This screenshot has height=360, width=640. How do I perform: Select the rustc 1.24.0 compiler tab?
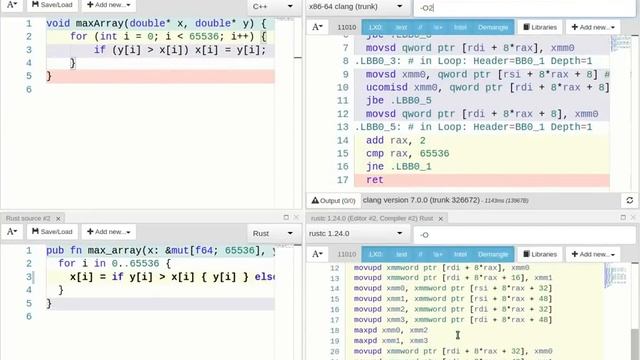point(372,218)
